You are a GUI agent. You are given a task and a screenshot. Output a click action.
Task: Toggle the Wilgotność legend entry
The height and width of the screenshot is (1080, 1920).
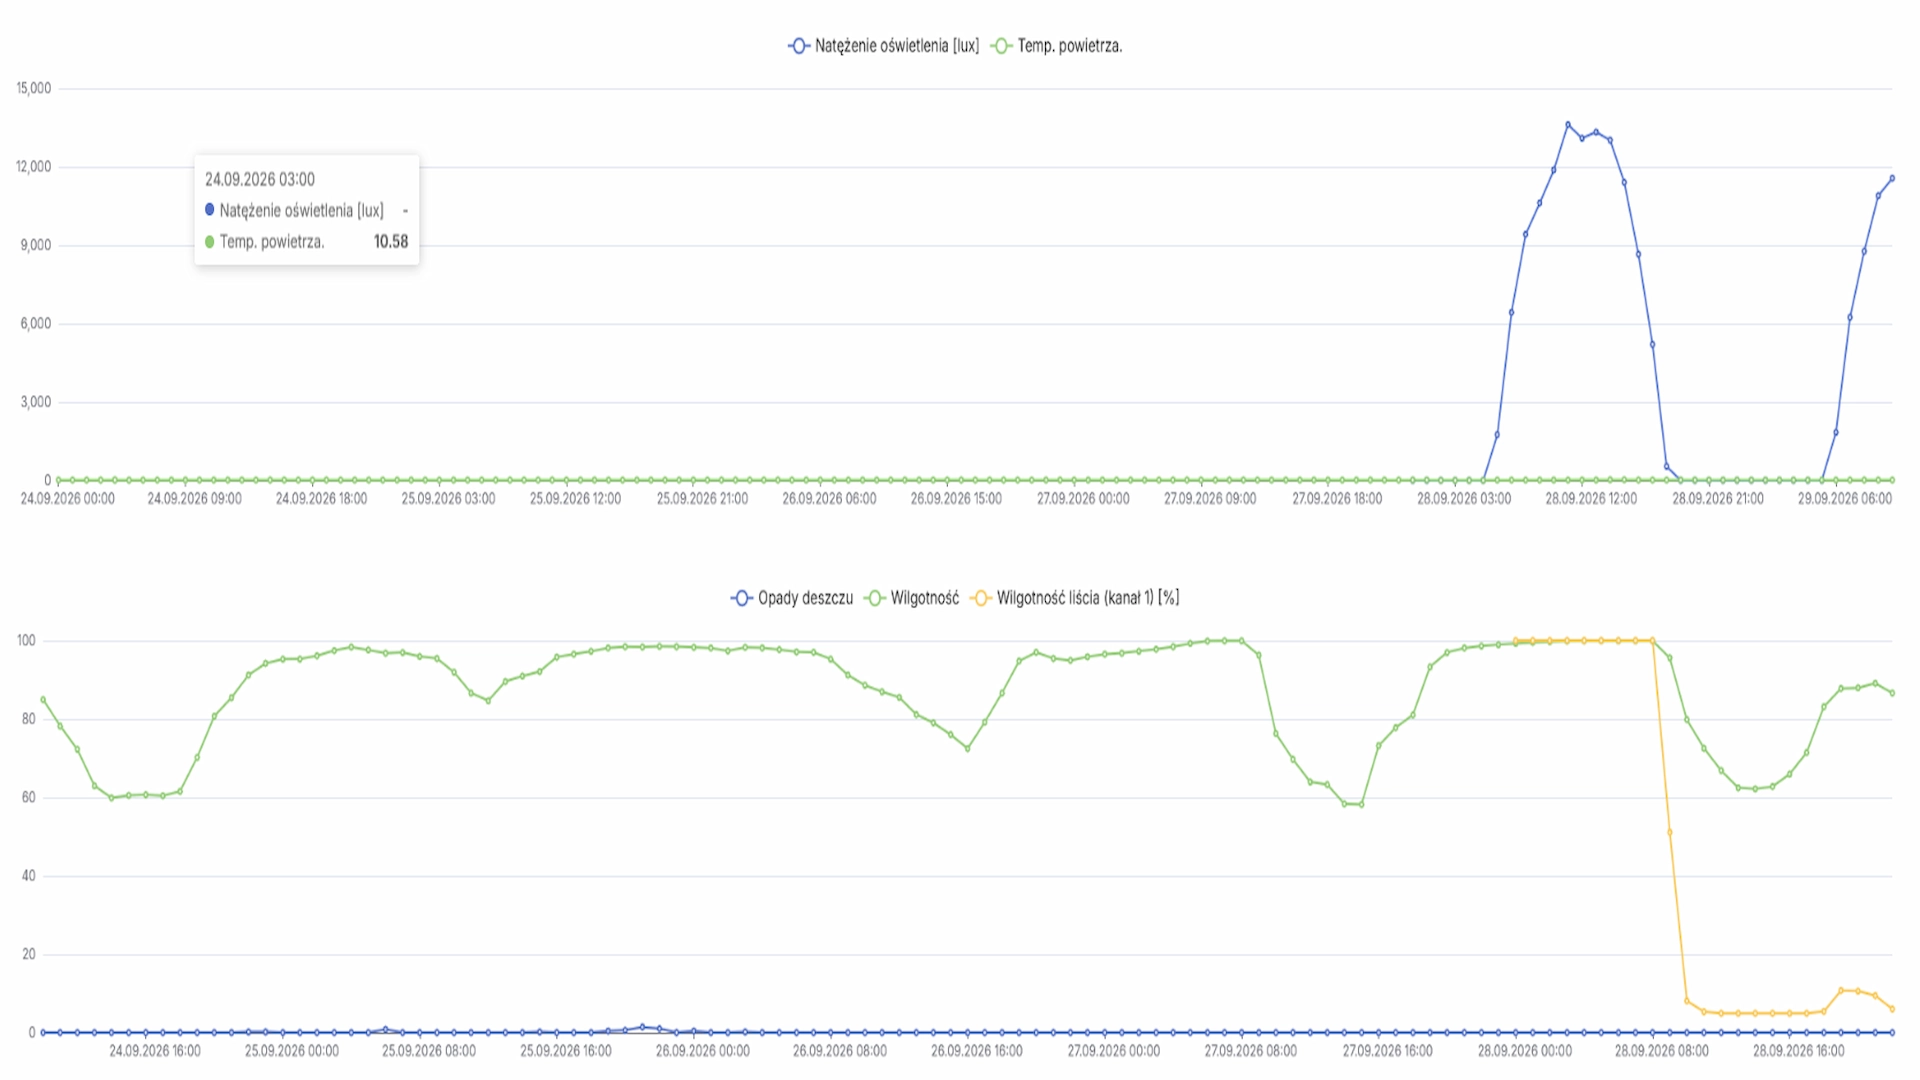912,598
